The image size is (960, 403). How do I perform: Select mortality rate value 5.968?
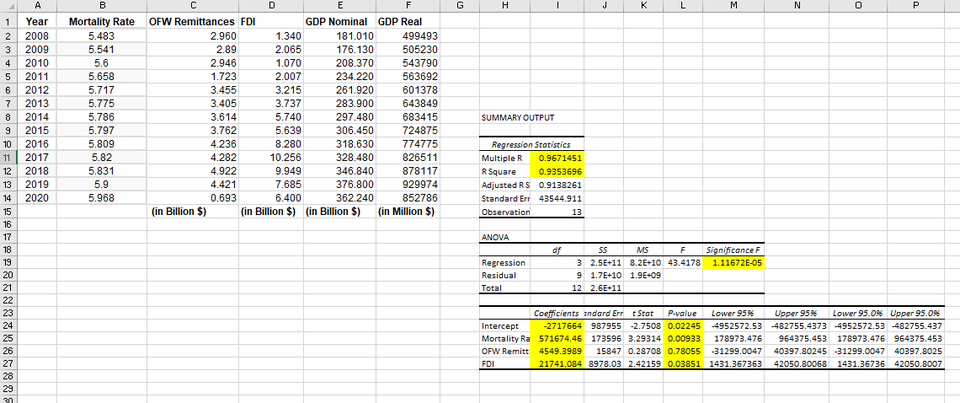coord(102,198)
